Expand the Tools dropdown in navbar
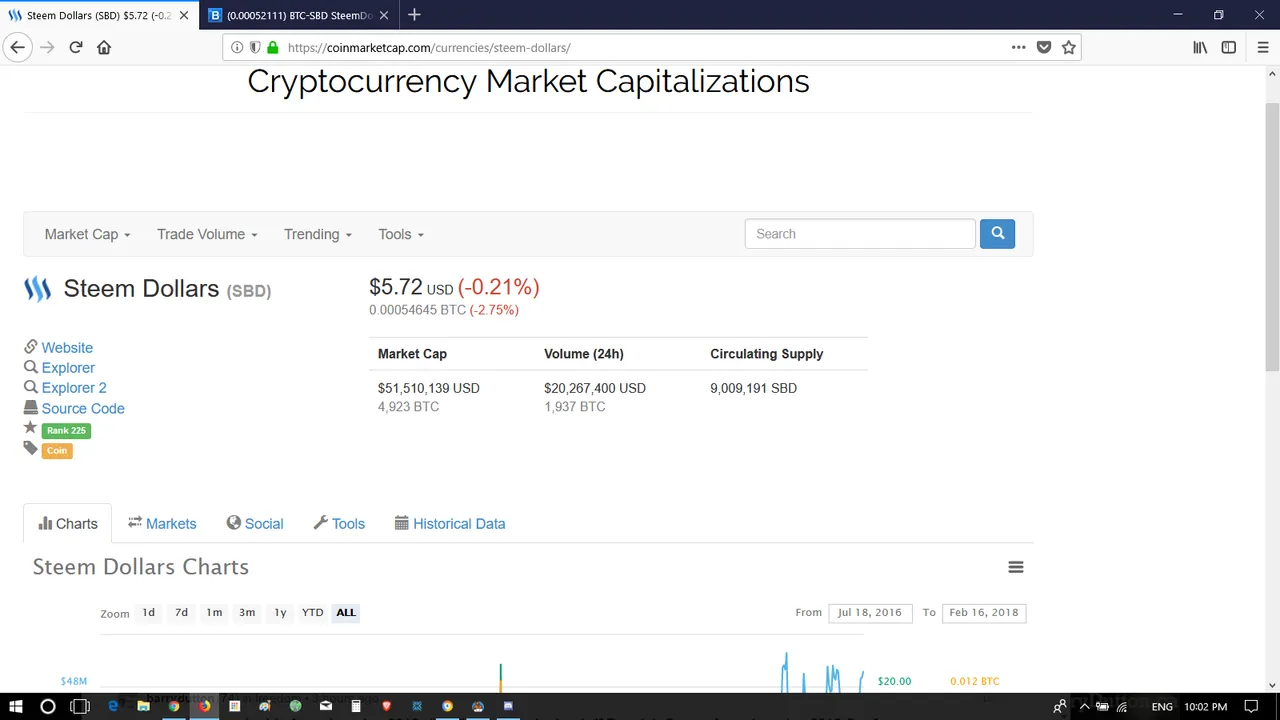Image resolution: width=1280 pixels, height=720 pixels. coord(401,234)
